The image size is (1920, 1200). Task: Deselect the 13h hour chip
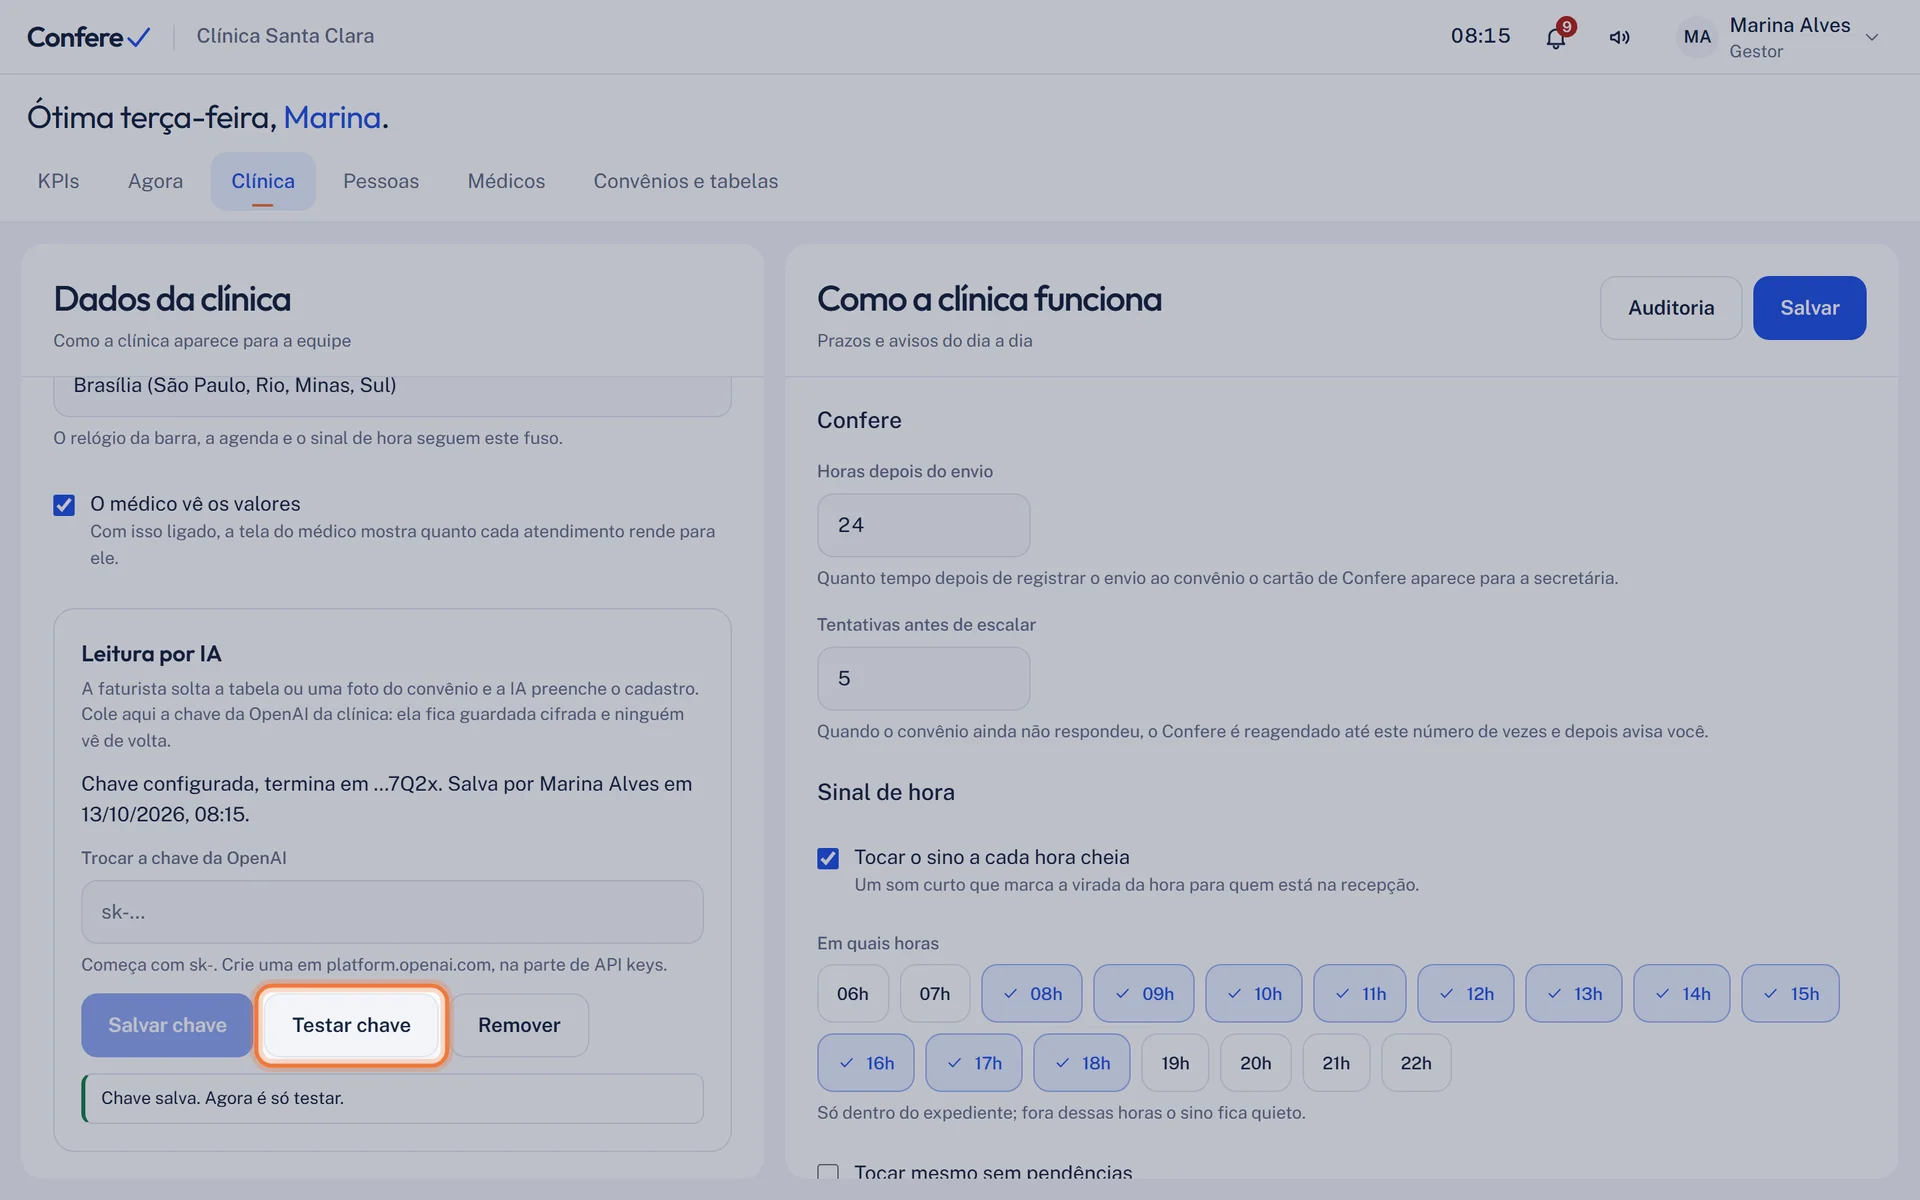(x=1574, y=993)
